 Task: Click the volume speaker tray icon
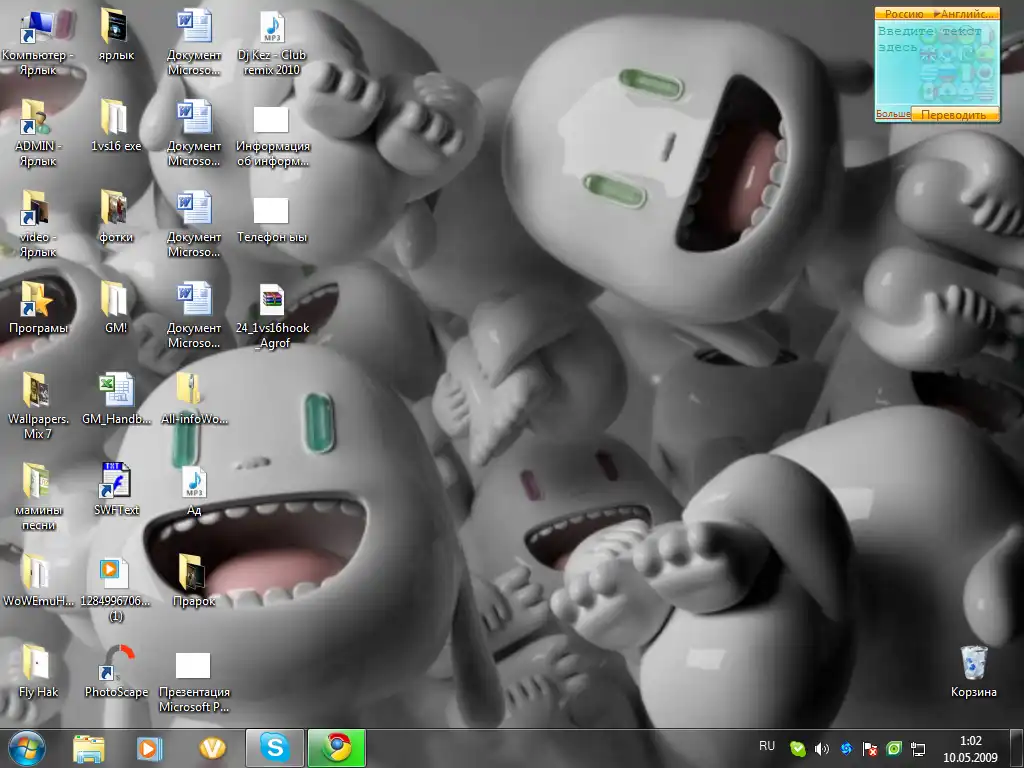[822, 749]
